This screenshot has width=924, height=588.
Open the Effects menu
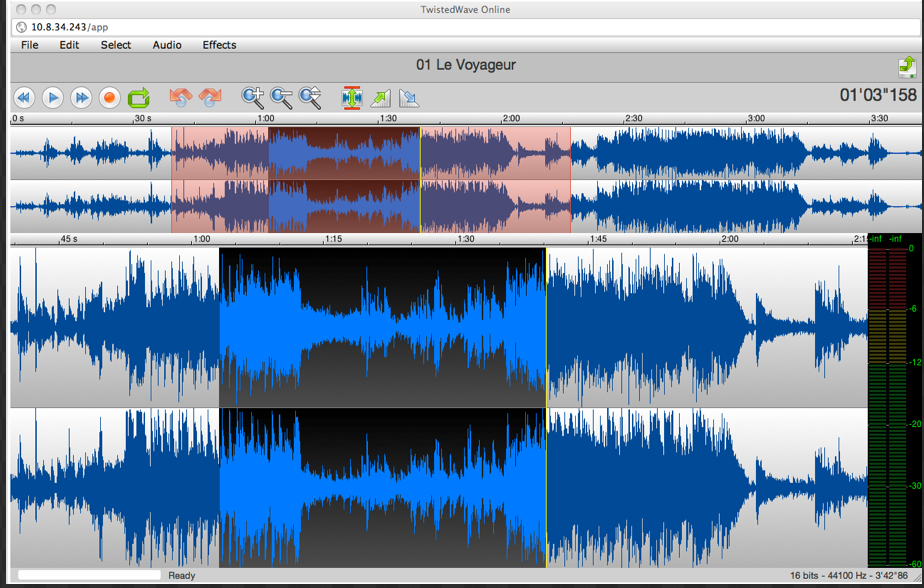click(219, 45)
